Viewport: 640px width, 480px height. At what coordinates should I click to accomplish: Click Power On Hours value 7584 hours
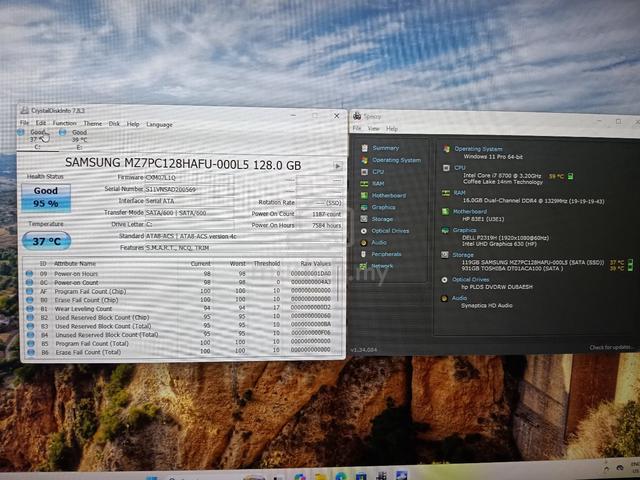click(319, 225)
